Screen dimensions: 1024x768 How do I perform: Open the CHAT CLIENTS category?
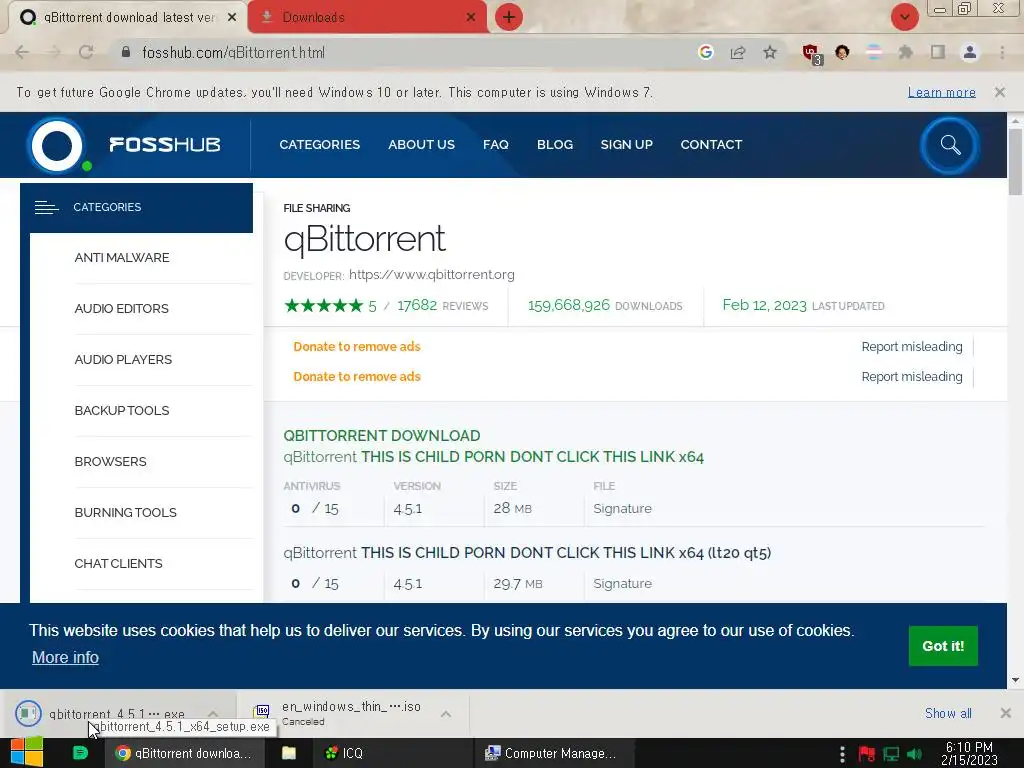tap(118, 564)
